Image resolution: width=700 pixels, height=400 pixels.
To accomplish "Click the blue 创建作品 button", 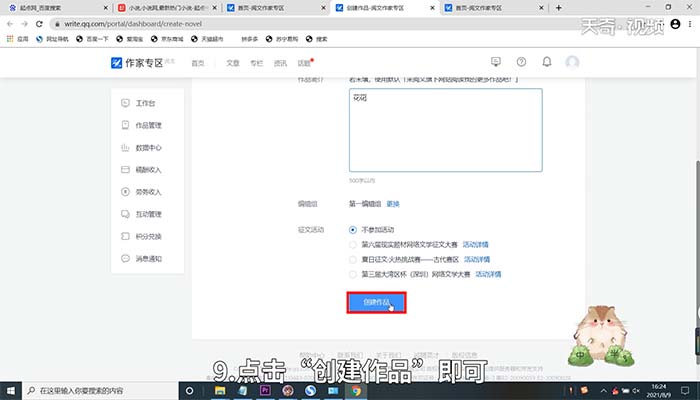I will tap(376, 303).
